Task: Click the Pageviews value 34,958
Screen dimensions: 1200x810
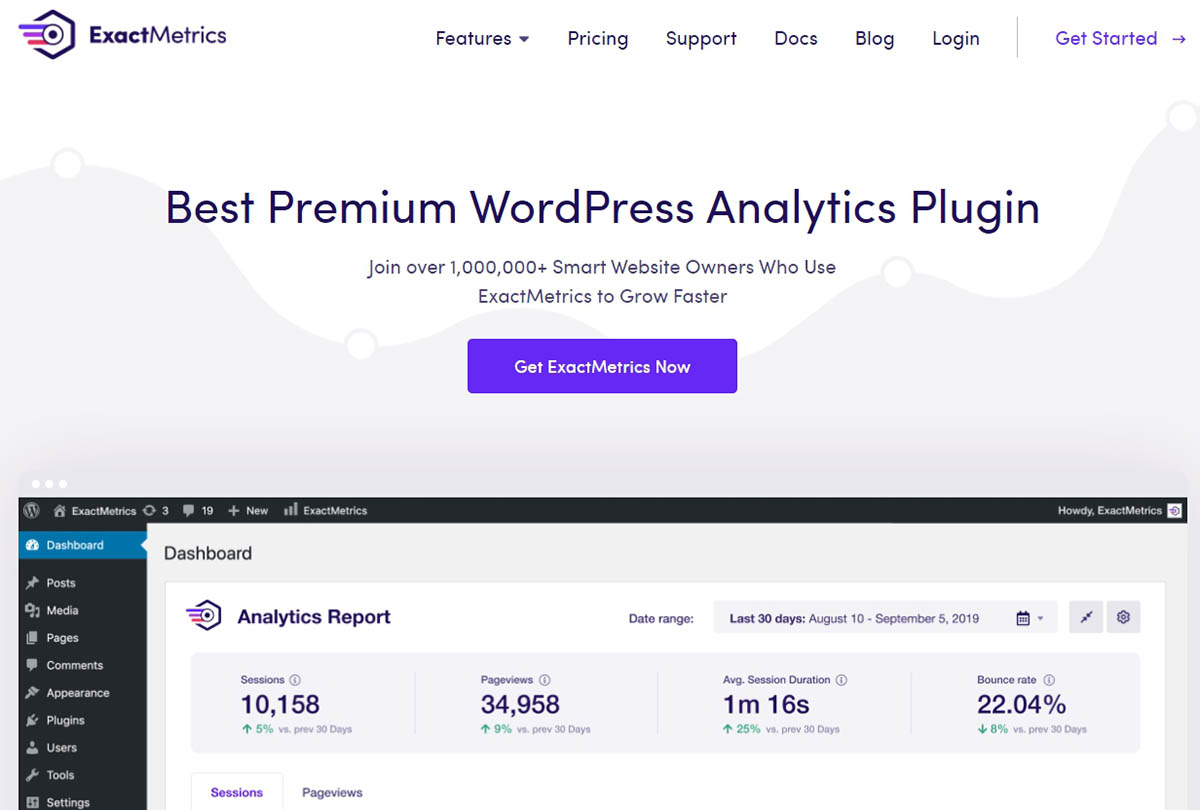Action: pos(520,704)
